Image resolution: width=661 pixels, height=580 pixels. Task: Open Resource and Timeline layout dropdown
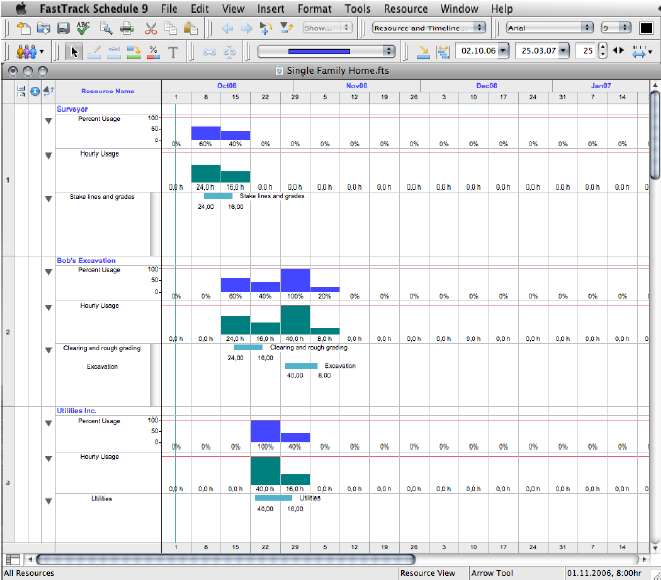(429, 28)
